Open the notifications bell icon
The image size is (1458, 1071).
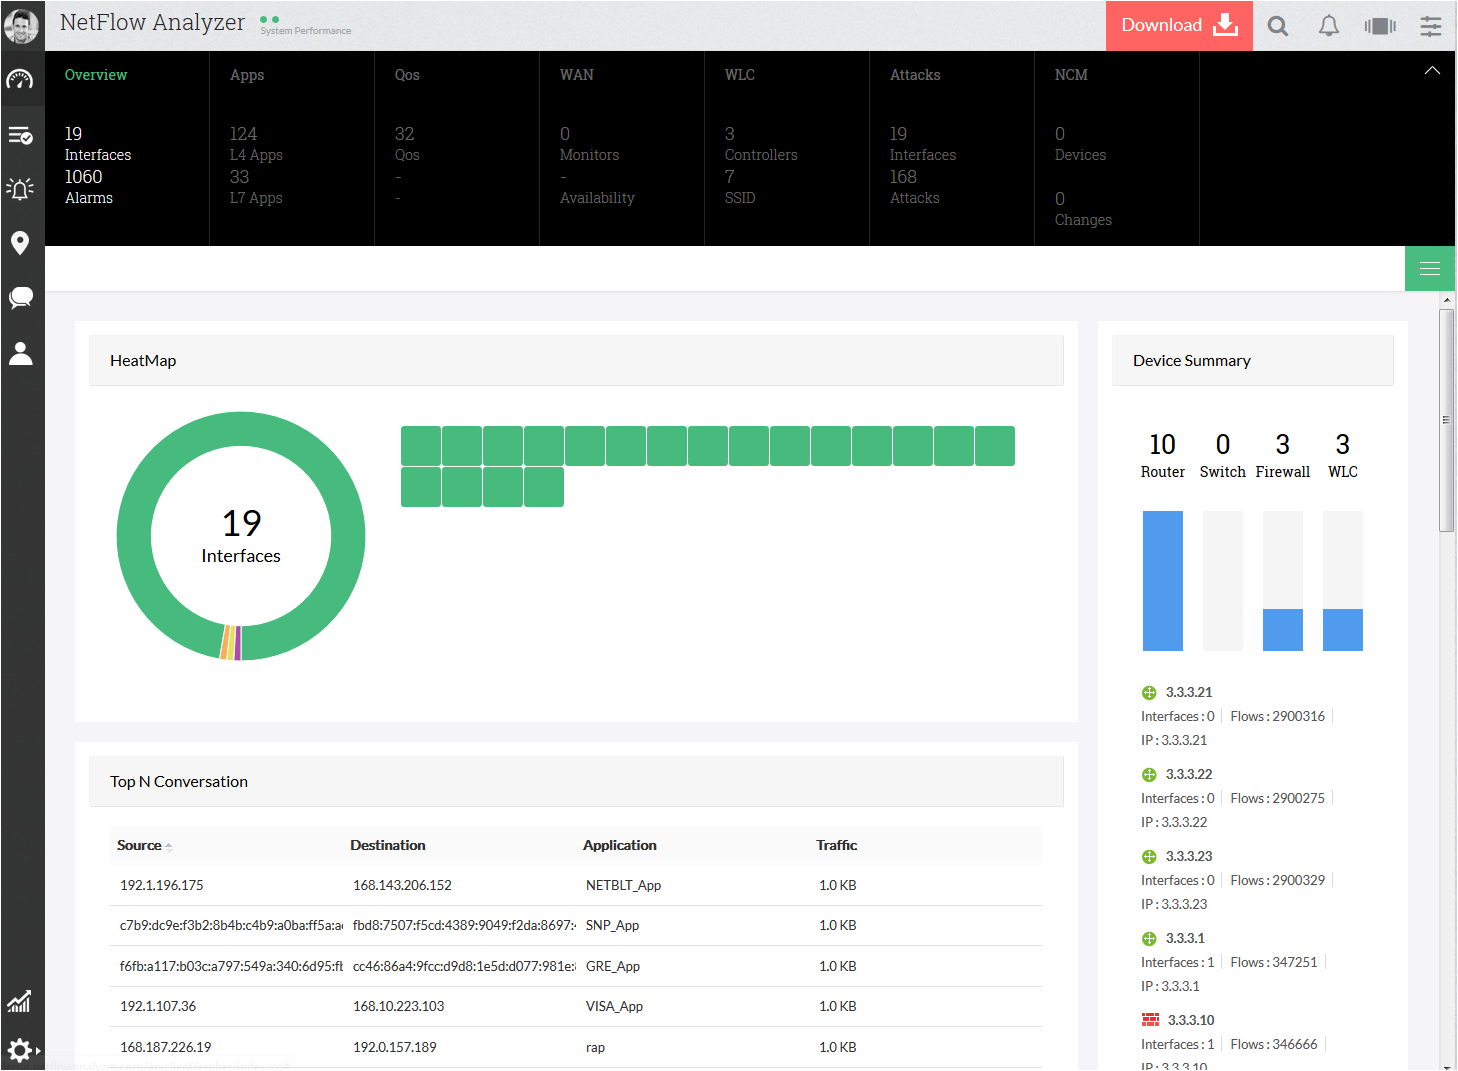(1328, 26)
